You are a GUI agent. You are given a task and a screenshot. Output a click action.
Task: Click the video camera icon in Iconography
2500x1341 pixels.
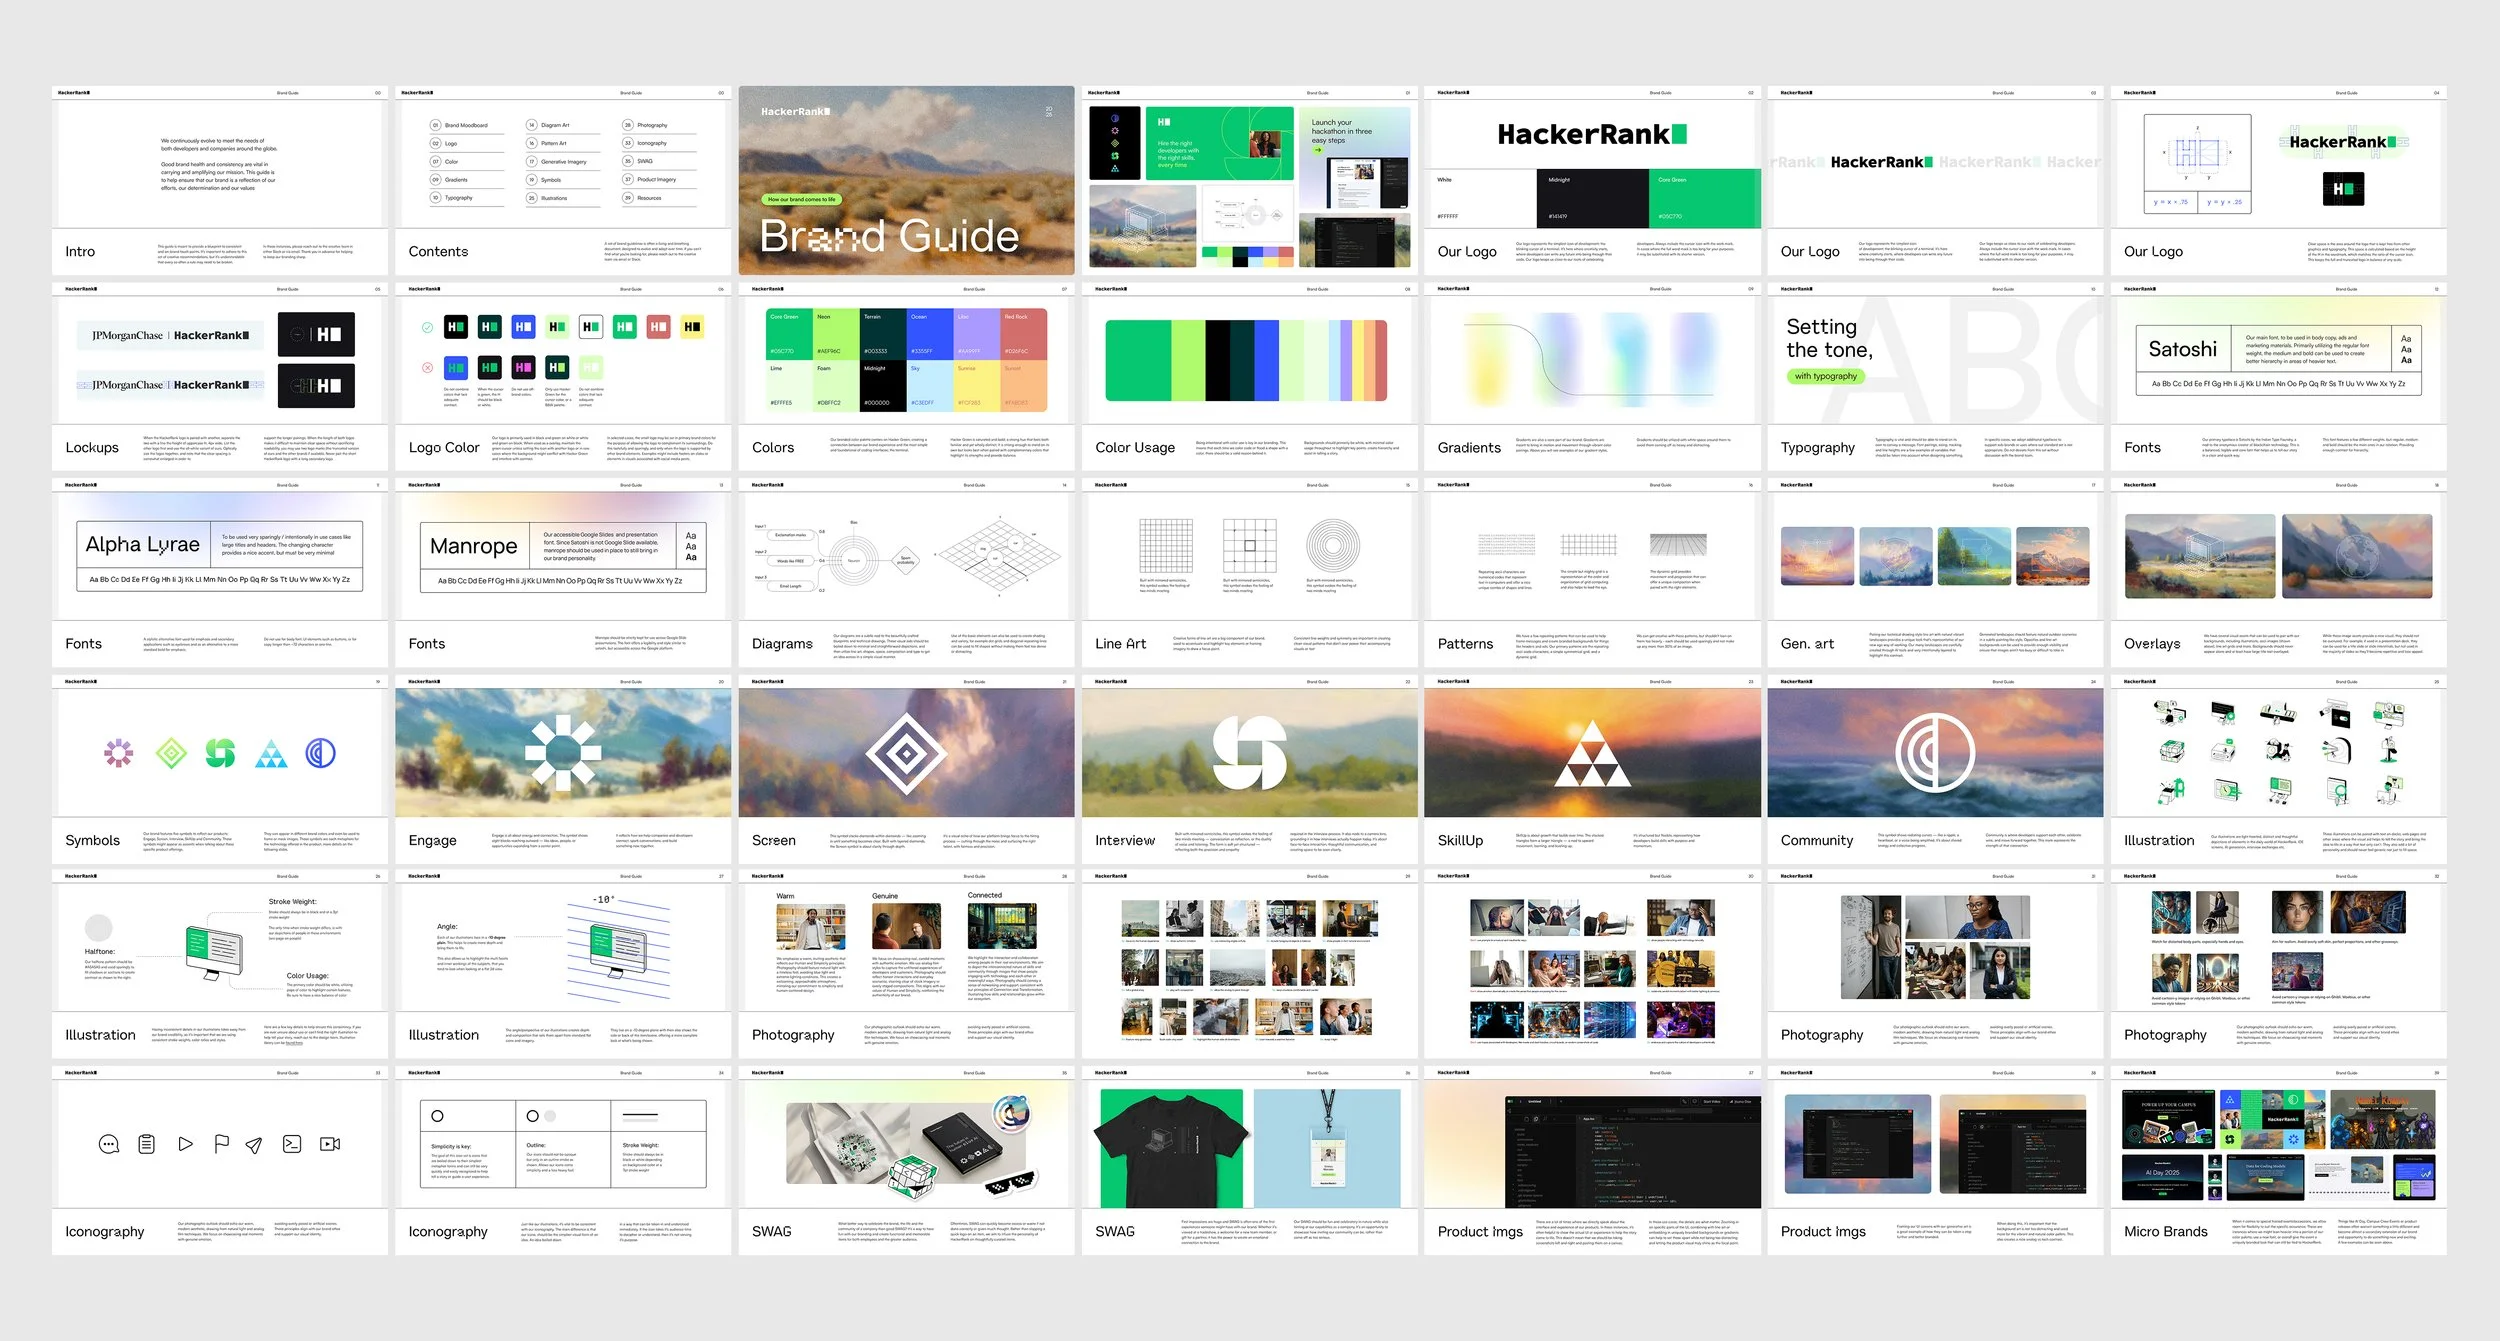coord(330,1144)
